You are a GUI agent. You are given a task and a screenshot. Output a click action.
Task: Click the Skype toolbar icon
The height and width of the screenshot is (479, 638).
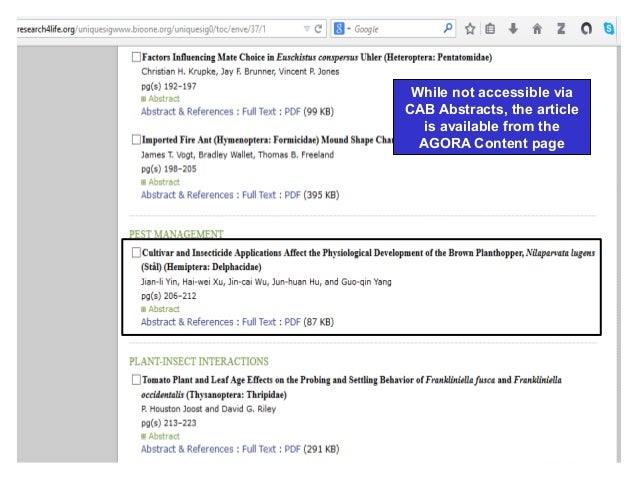tap(609, 28)
